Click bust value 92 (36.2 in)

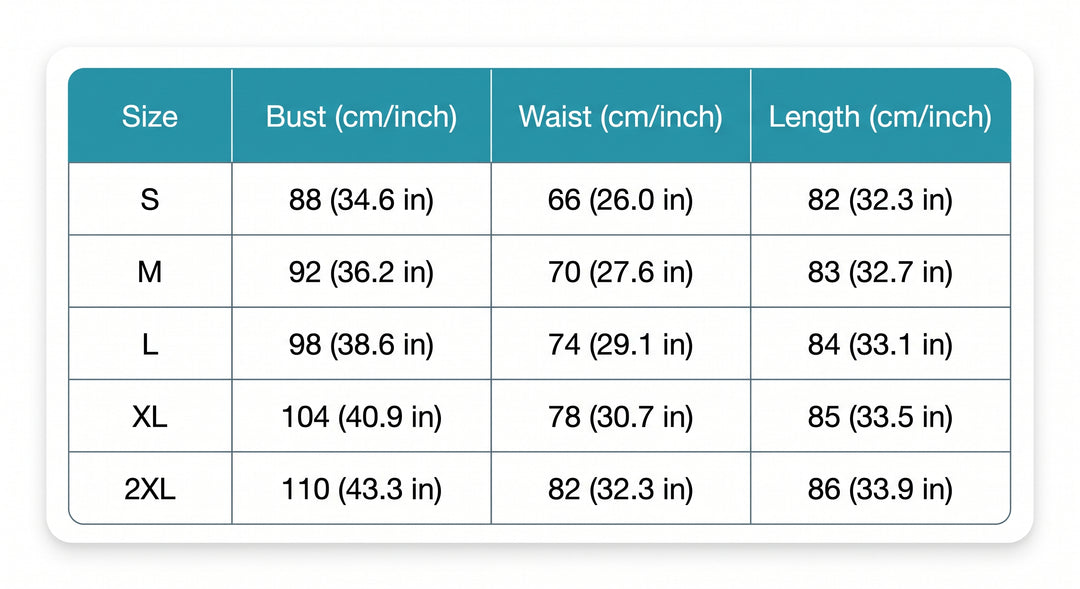click(x=362, y=271)
